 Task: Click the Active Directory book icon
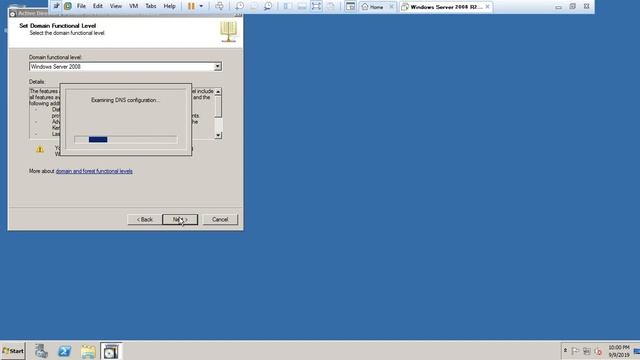(x=229, y=32)
